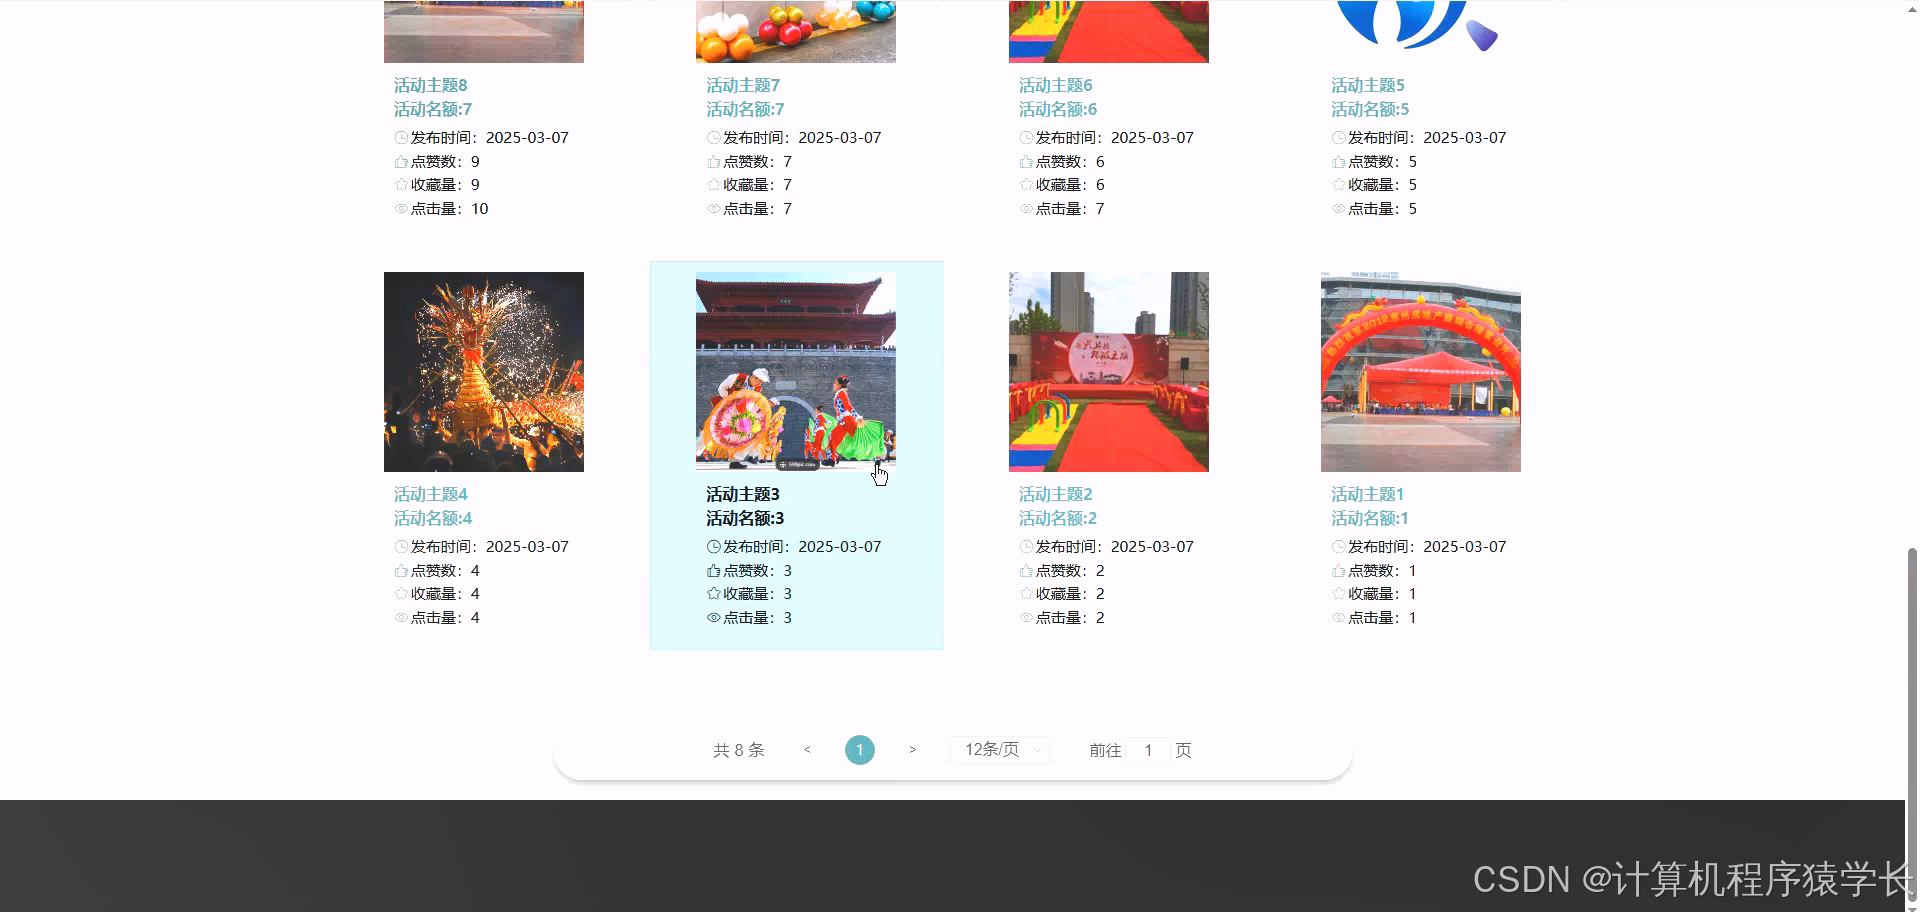Click the star icon in 活动主题7 card
The image size is (1920, 912).
tap(714, 185)
